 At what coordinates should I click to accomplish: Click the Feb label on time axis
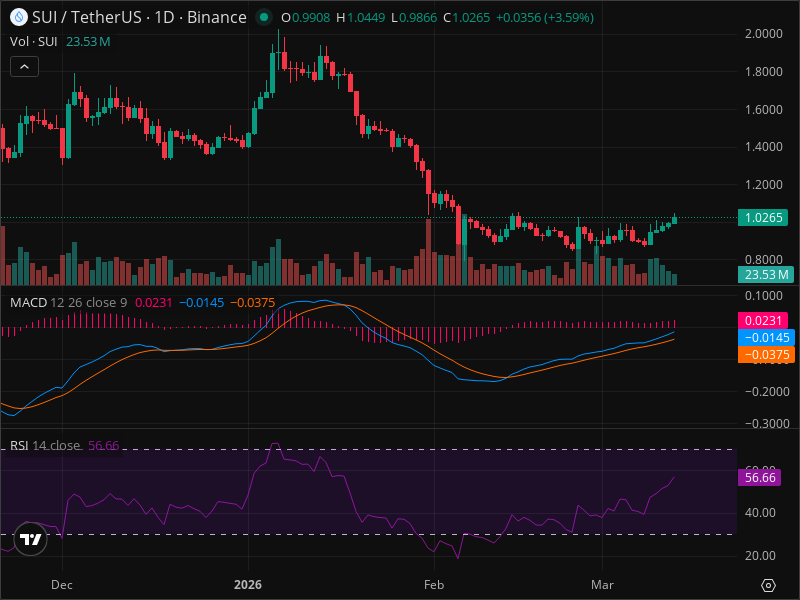coord(434,585)
